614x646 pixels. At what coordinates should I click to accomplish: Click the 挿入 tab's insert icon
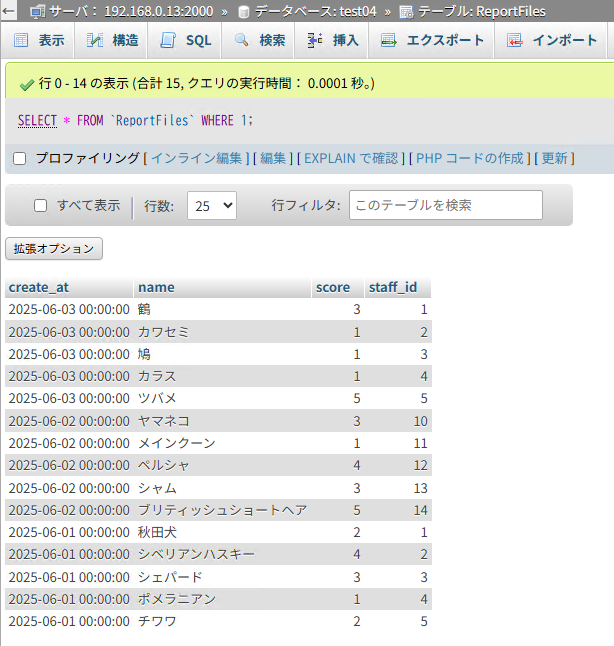tap(315, 40)
